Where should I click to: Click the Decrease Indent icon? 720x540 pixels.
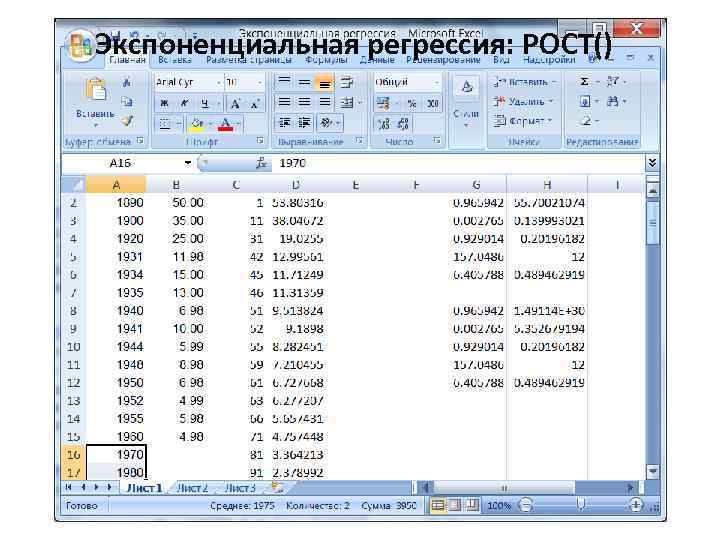click(x=284, y=122)
